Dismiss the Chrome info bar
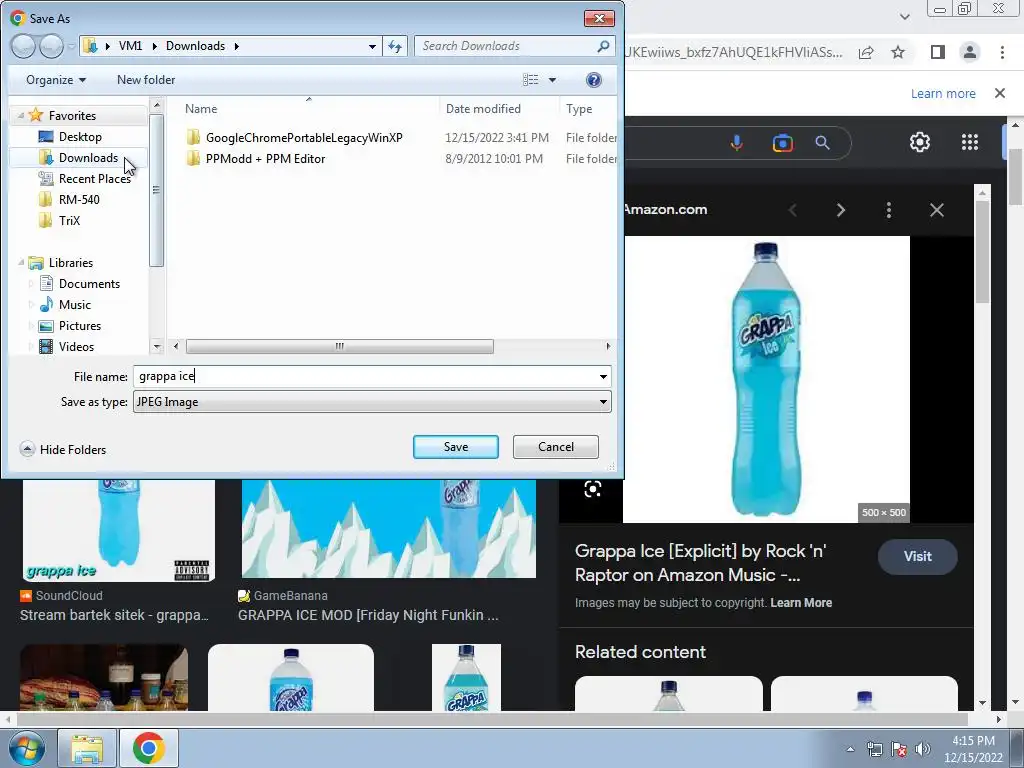This screenshot has width=1024, height=768. (1000, 93)
